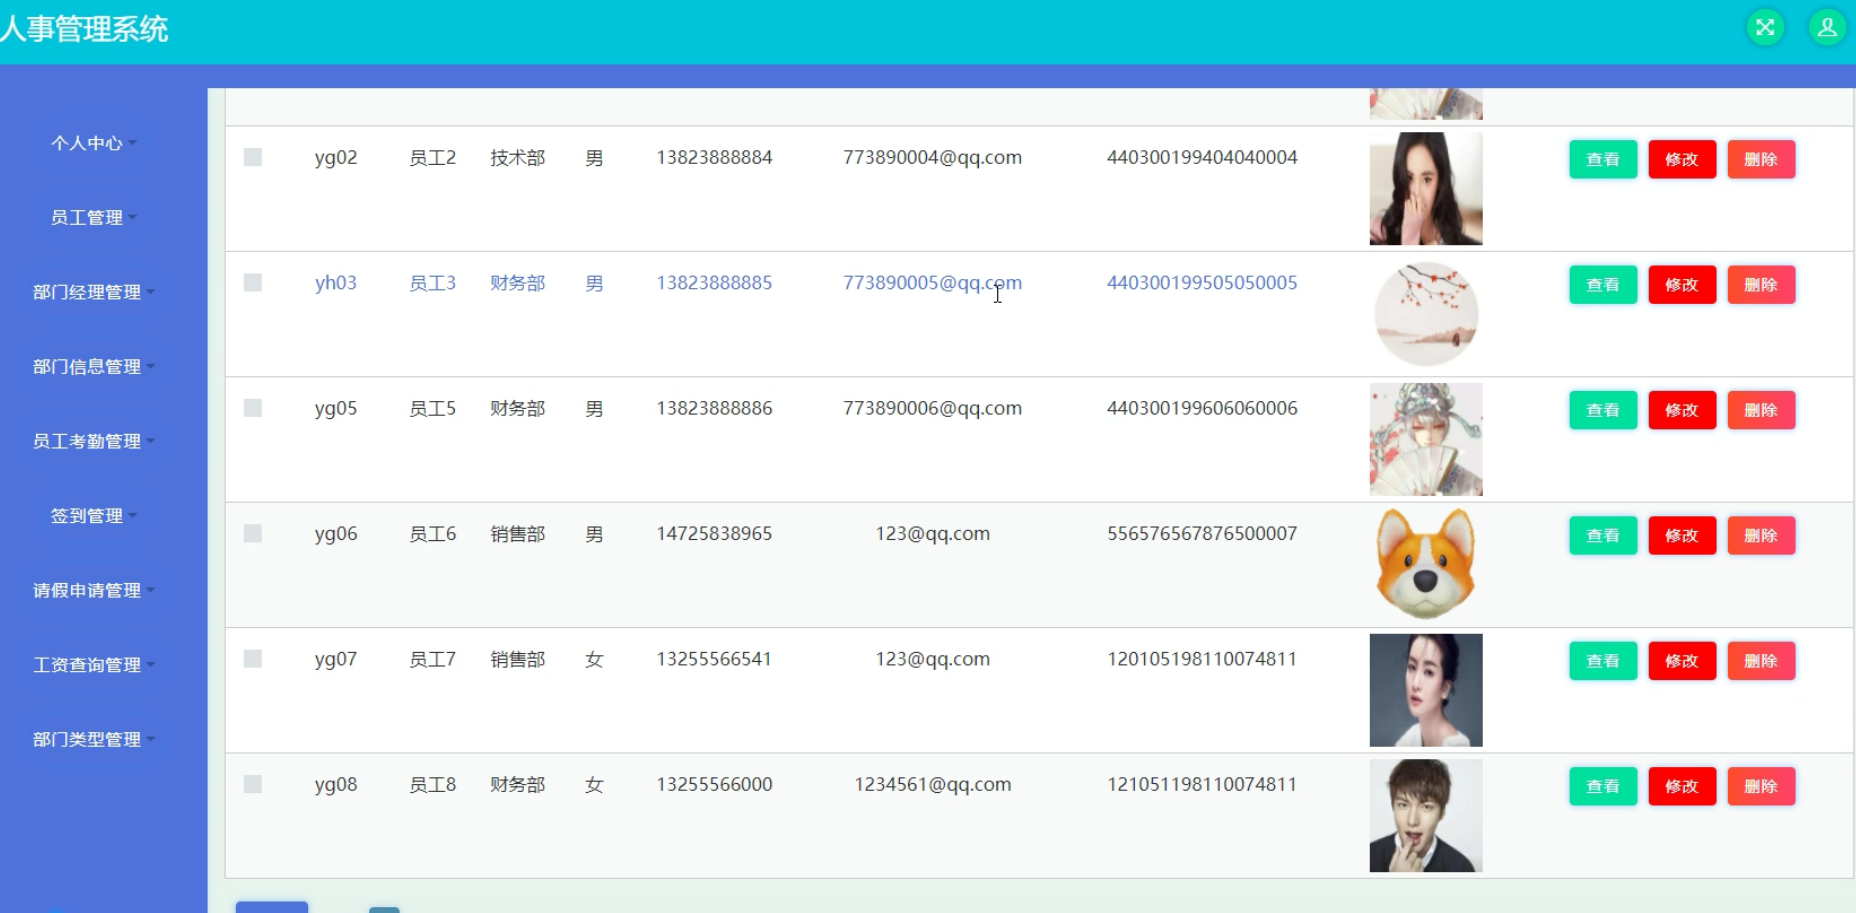Click phone number 13255566541

click(x=714, y=659)
